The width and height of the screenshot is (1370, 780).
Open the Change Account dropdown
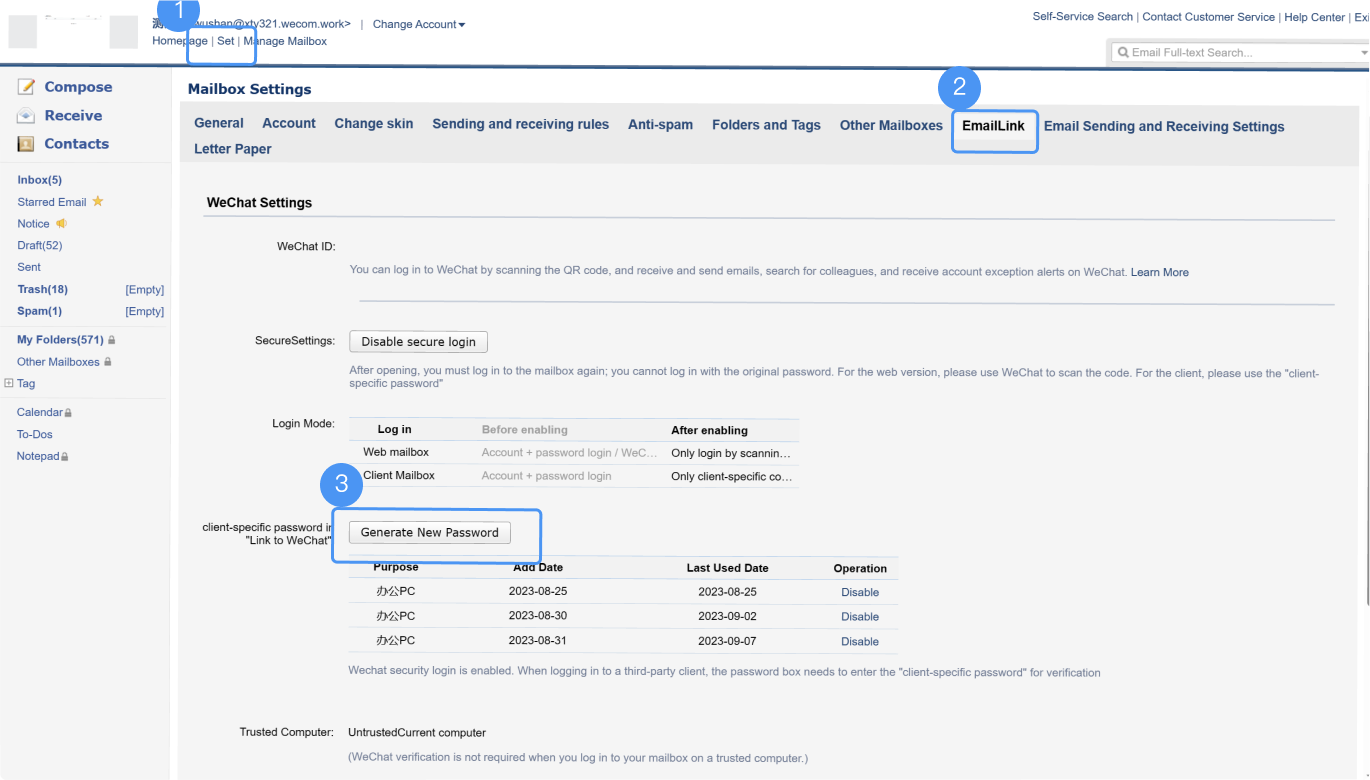pyautogui.click(x=418, y=24)
